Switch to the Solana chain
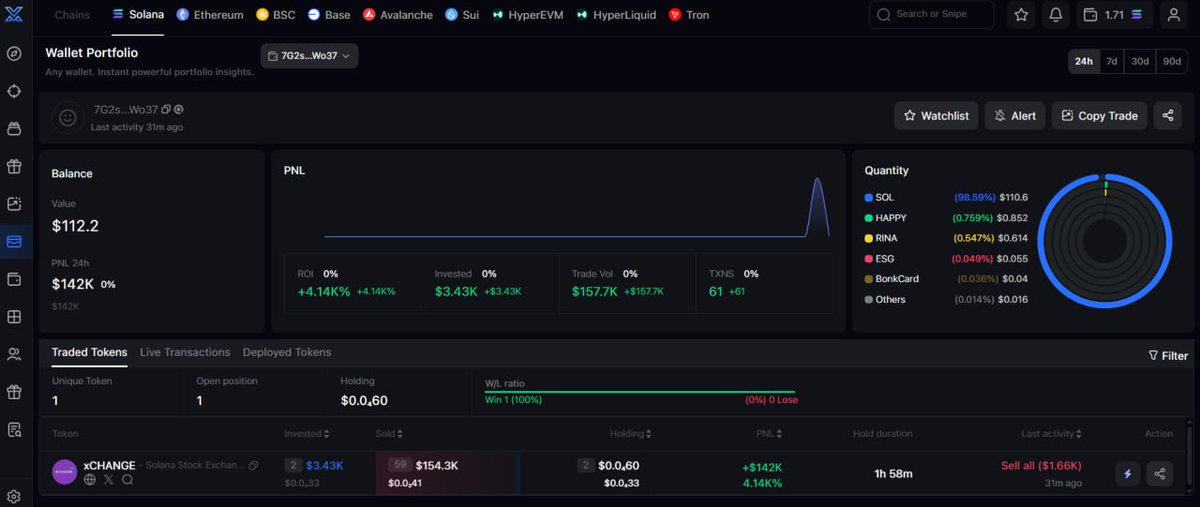Screen dimensions: 1200x507 click(138, 15)
